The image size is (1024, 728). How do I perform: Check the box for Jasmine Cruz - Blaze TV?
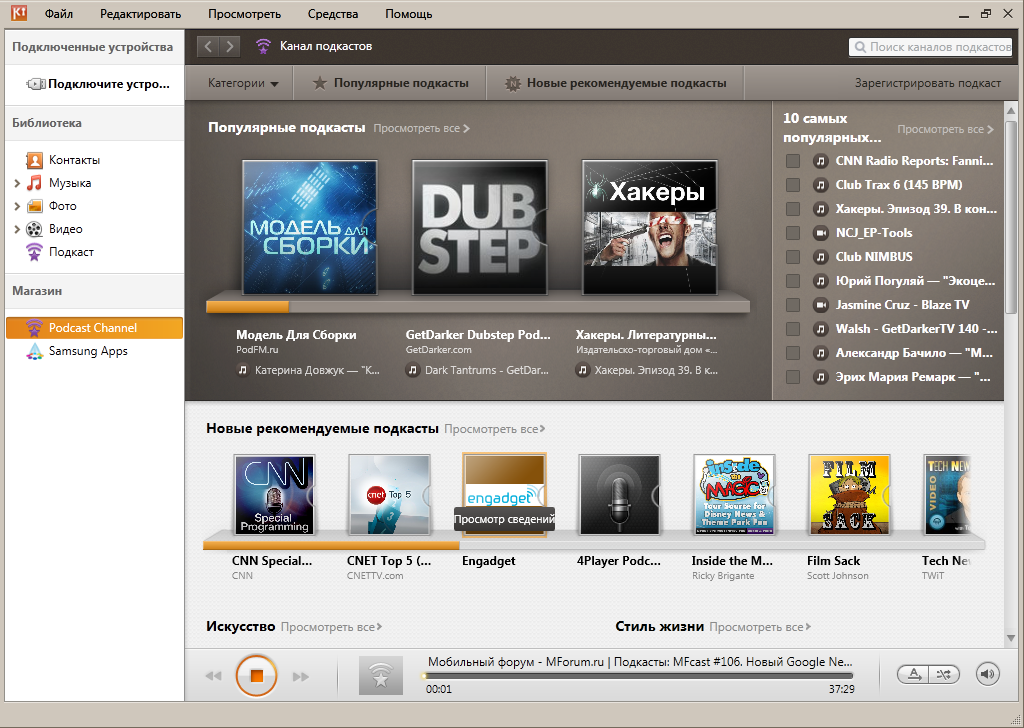(x=793, y=305)
